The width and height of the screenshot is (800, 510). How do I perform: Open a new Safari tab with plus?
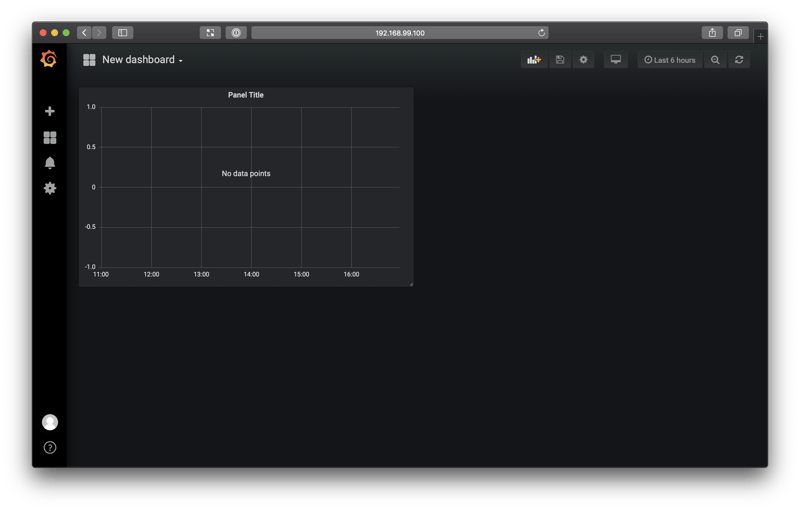point(760,36)
